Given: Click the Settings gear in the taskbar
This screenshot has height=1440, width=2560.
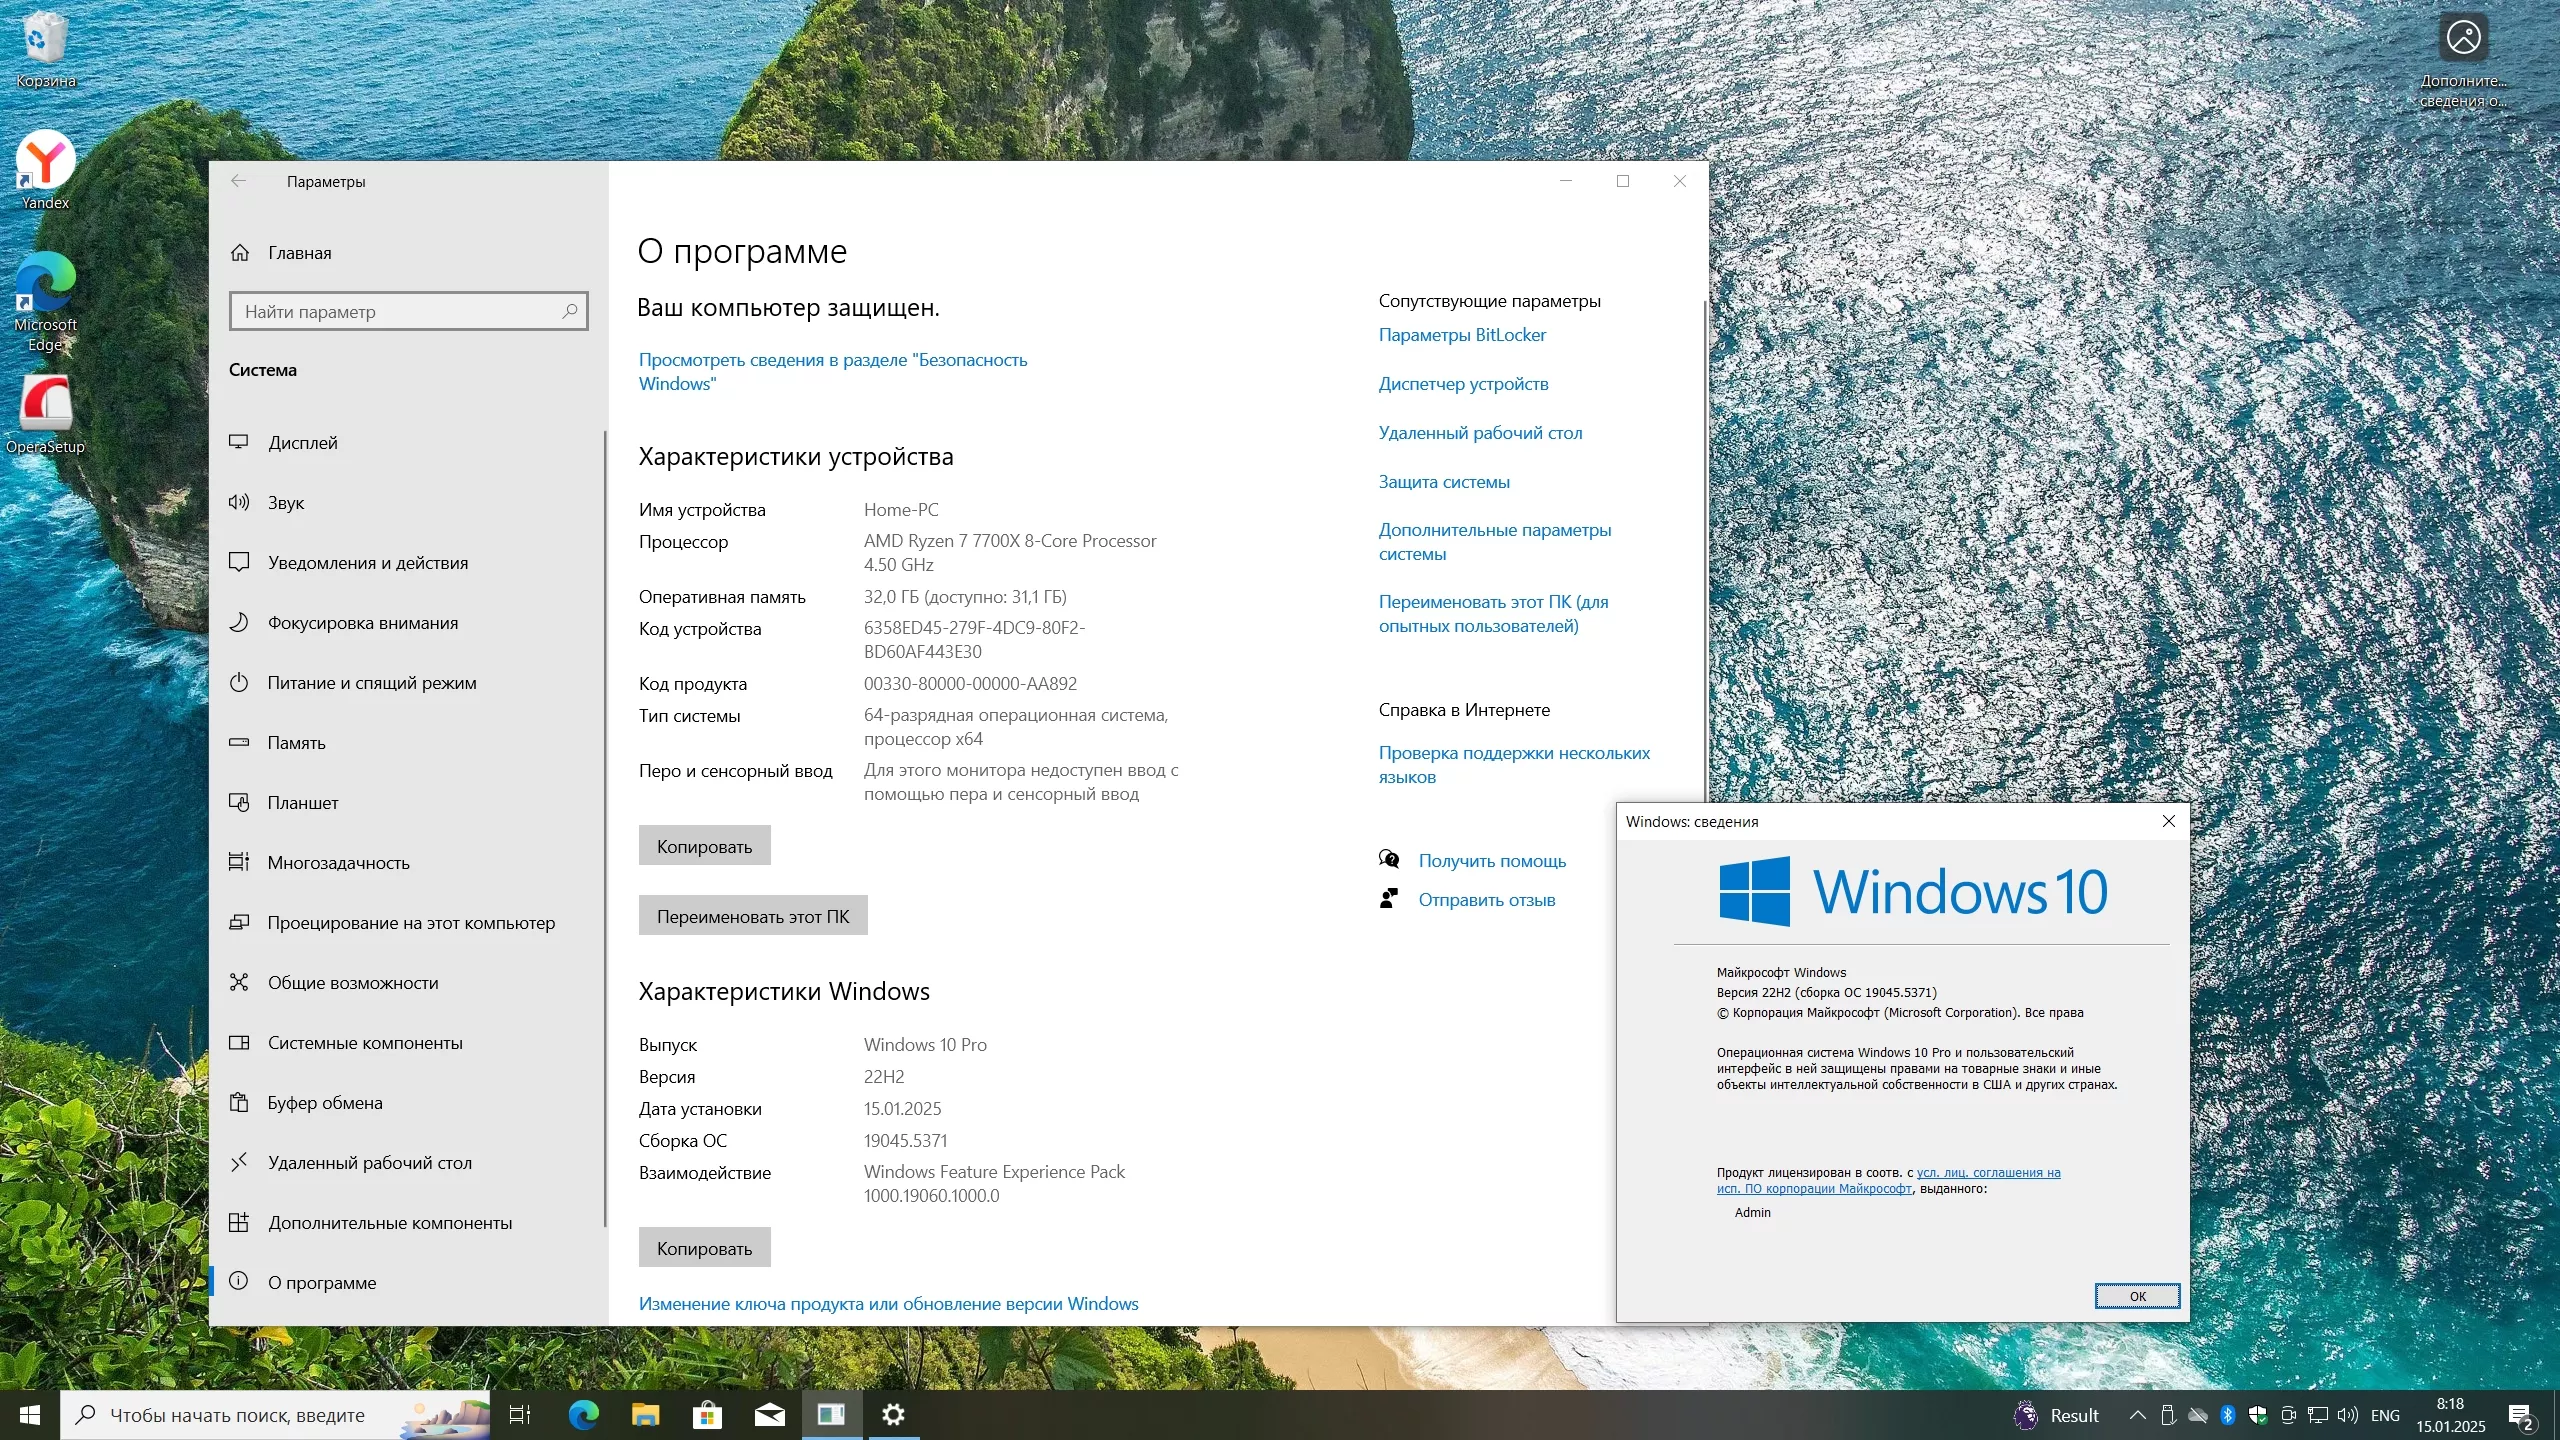Looking at the screenshot, I should [893, 1414].
